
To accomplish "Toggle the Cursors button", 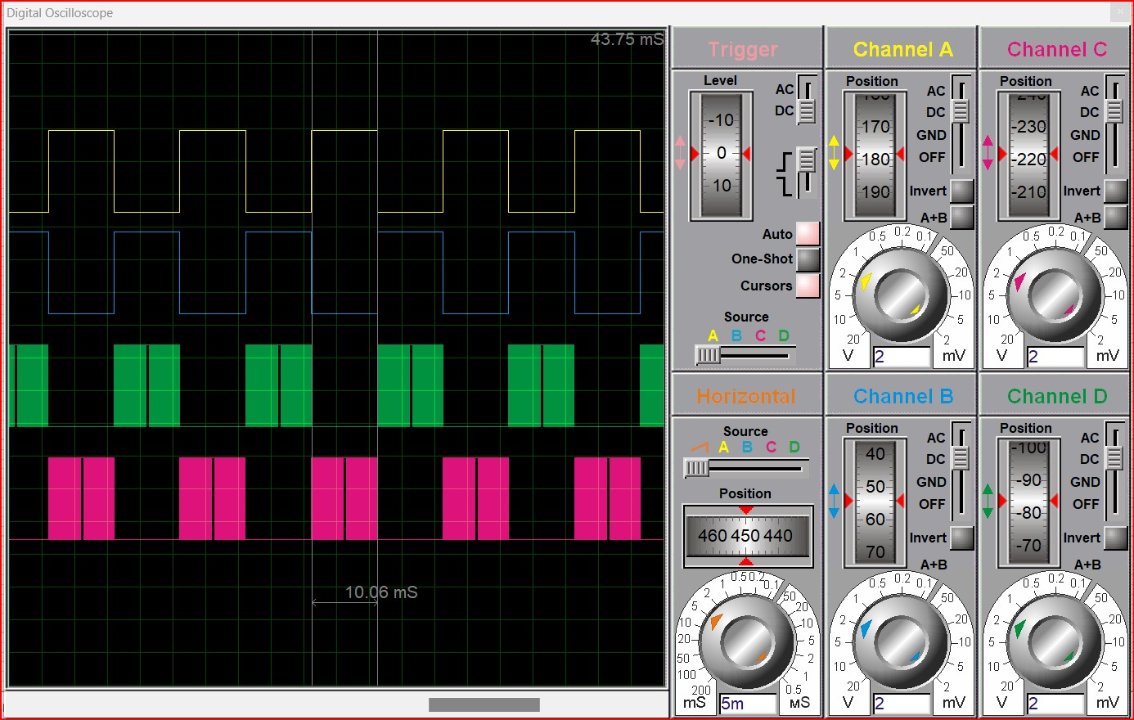I will [808, 286].
